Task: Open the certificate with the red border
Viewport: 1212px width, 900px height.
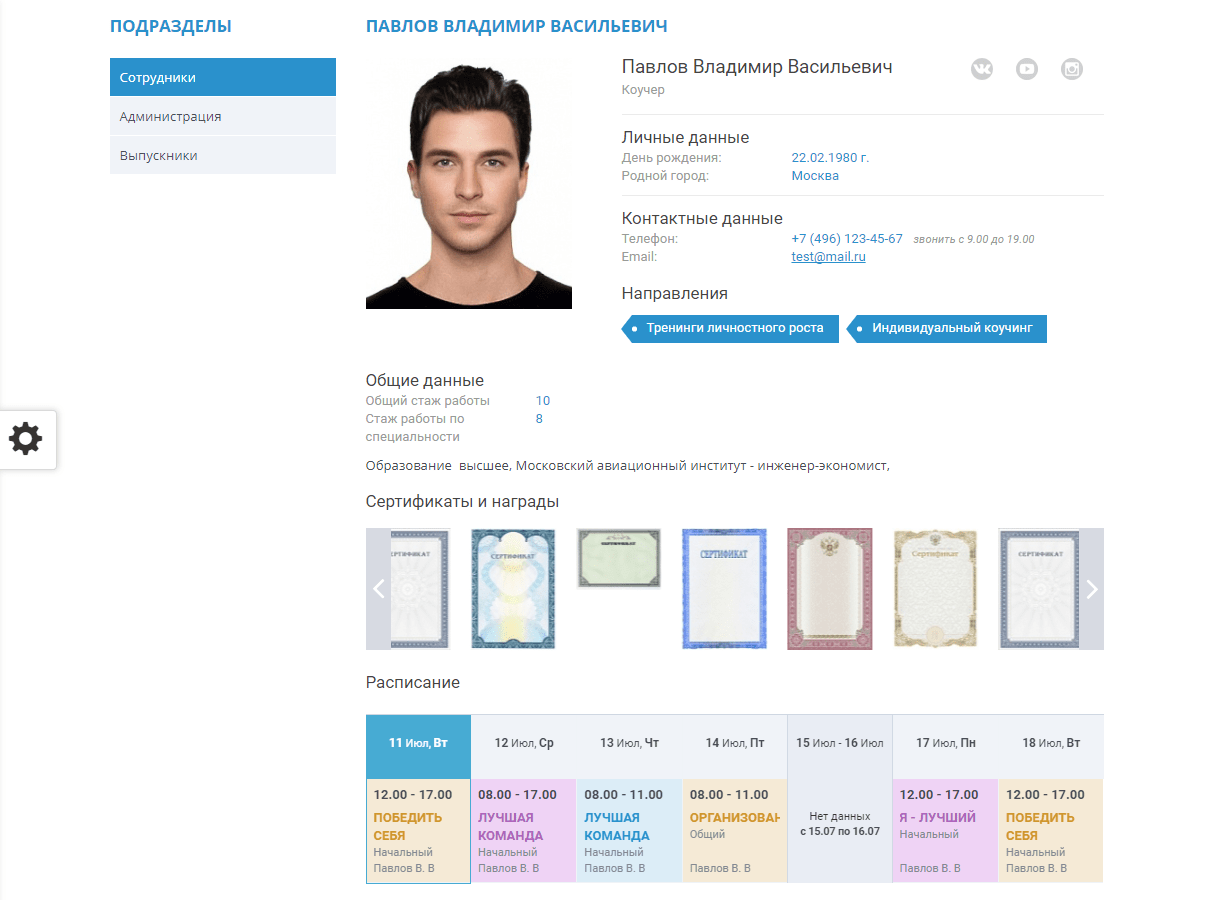Action: point(829,589)
